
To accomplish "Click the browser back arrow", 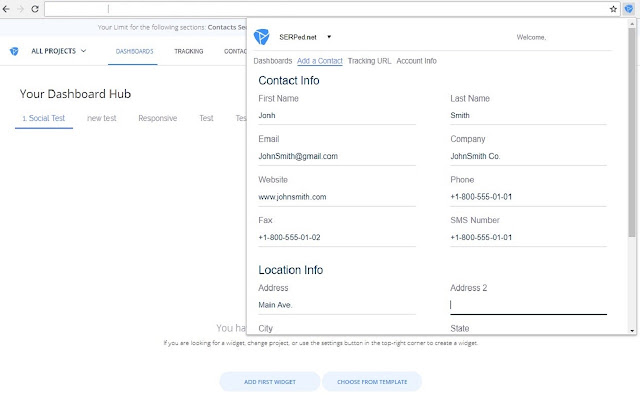I will (x=6, y=9).
